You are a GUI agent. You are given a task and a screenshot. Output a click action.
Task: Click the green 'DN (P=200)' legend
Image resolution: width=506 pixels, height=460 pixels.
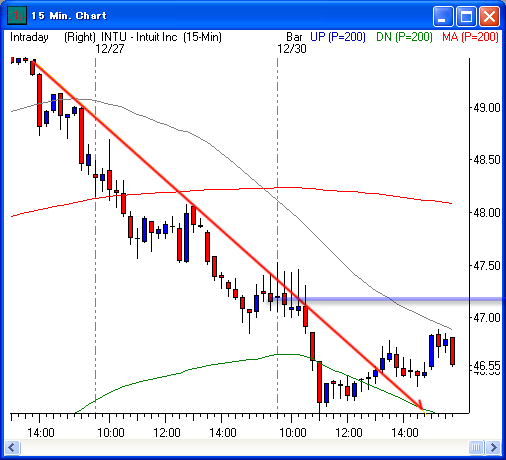tap(404, 37)
